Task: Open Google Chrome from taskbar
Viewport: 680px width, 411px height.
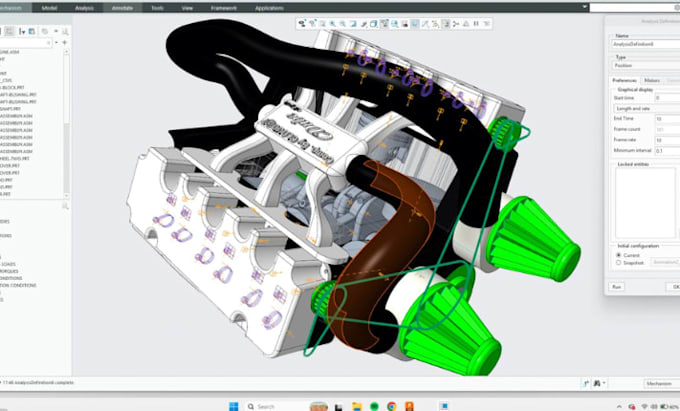Action: point(392,406)
